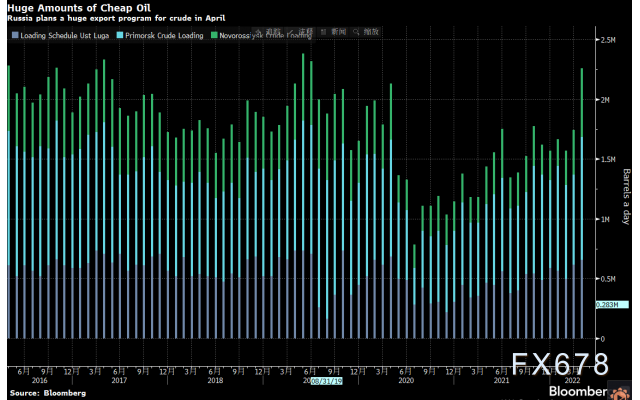Screen dimensions: 640x400
Task: Click the 'Barrels a day' axis title
Action: point(626,196)
